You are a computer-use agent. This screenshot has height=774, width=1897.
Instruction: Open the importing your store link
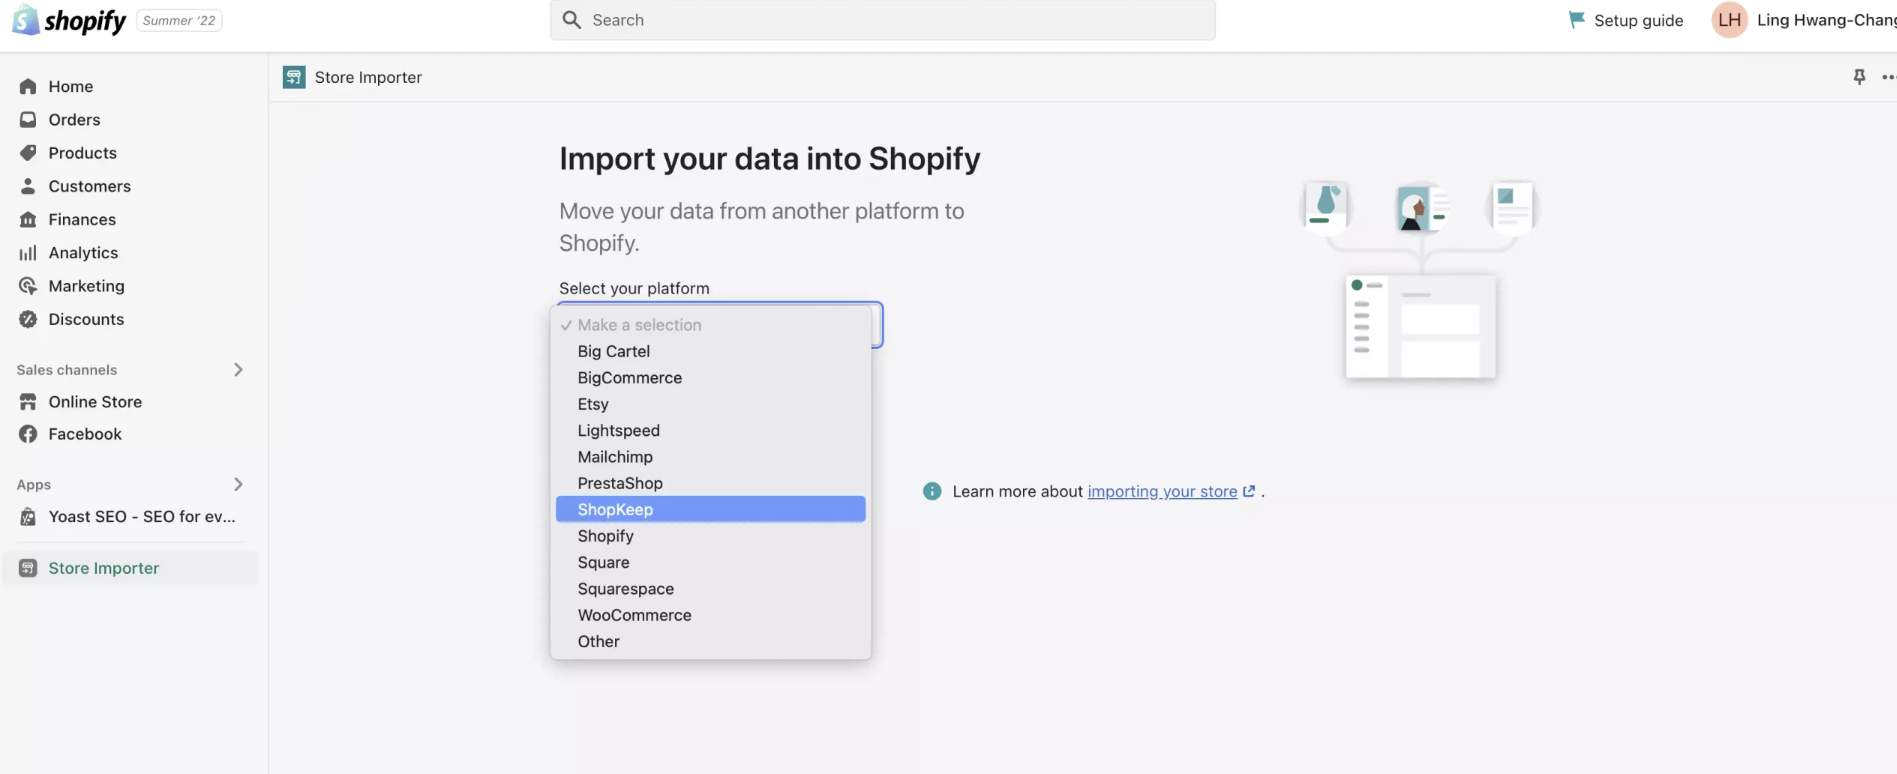tap(1162, 492)
